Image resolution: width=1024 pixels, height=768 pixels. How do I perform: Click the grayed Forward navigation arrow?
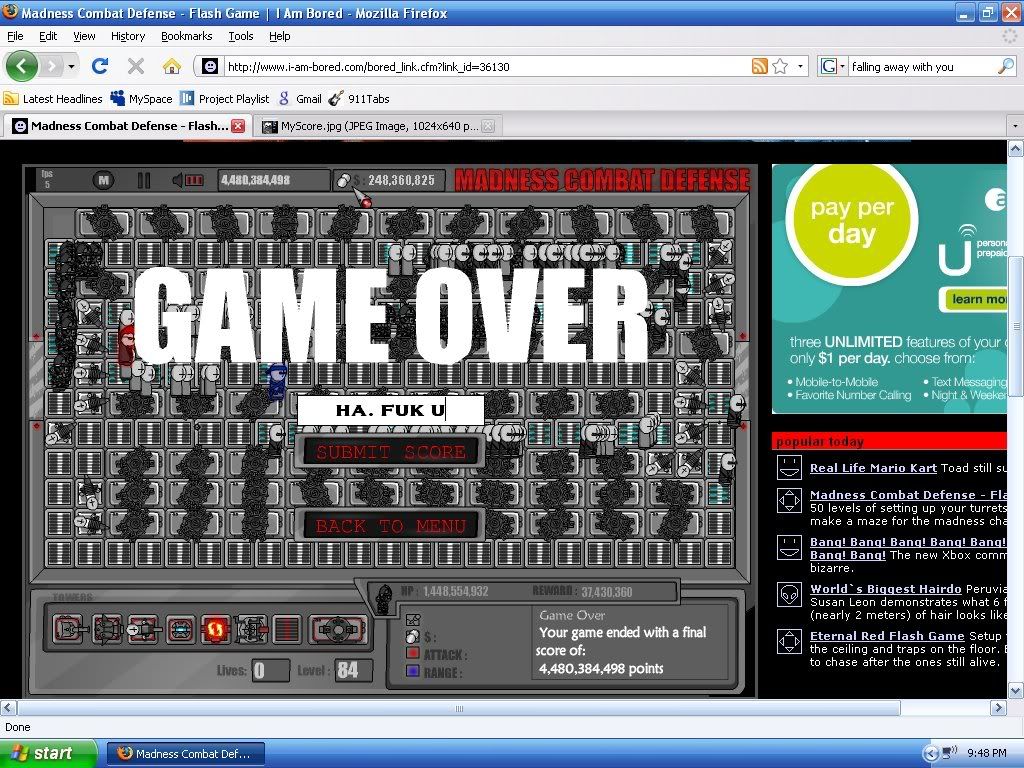click(51, 66)
